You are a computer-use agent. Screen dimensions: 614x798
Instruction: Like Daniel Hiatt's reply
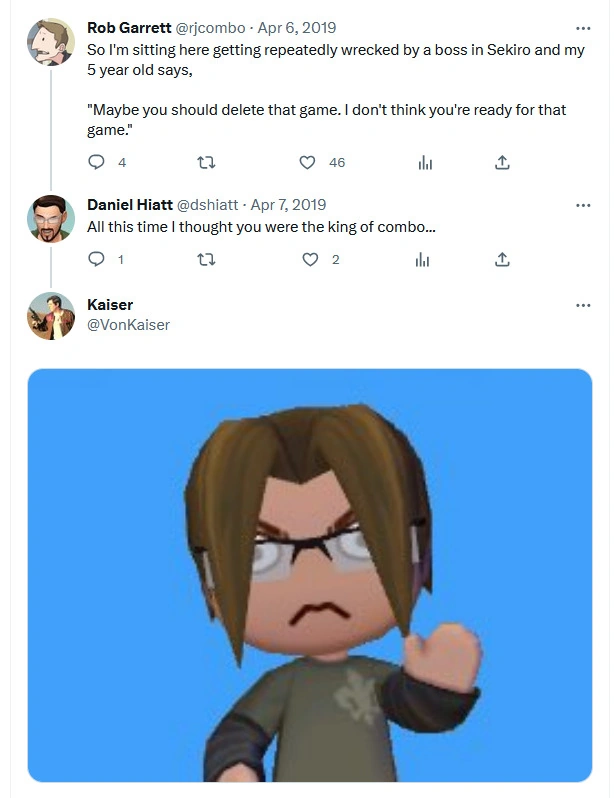[309, 260]
